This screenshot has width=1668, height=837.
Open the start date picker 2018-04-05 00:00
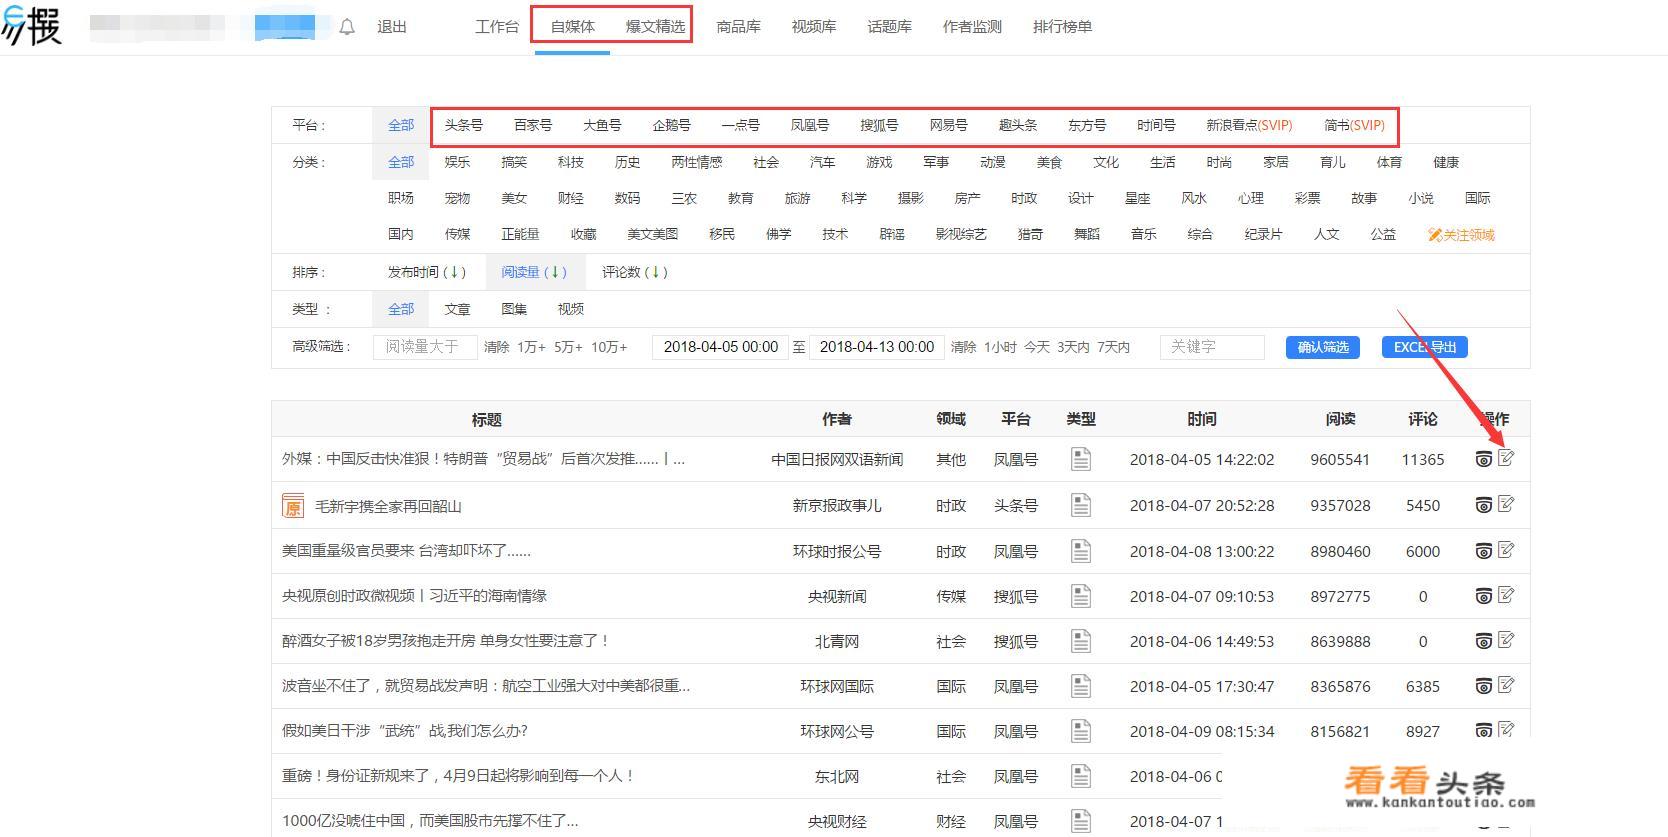point(720,347)
